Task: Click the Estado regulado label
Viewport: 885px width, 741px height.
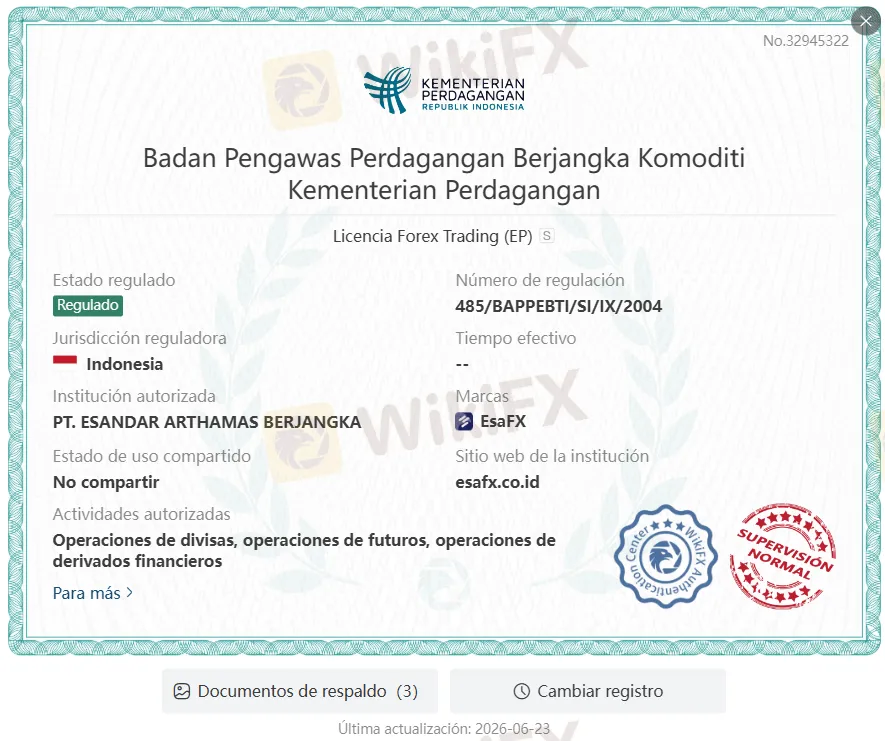Action: (x=114, y=280)
